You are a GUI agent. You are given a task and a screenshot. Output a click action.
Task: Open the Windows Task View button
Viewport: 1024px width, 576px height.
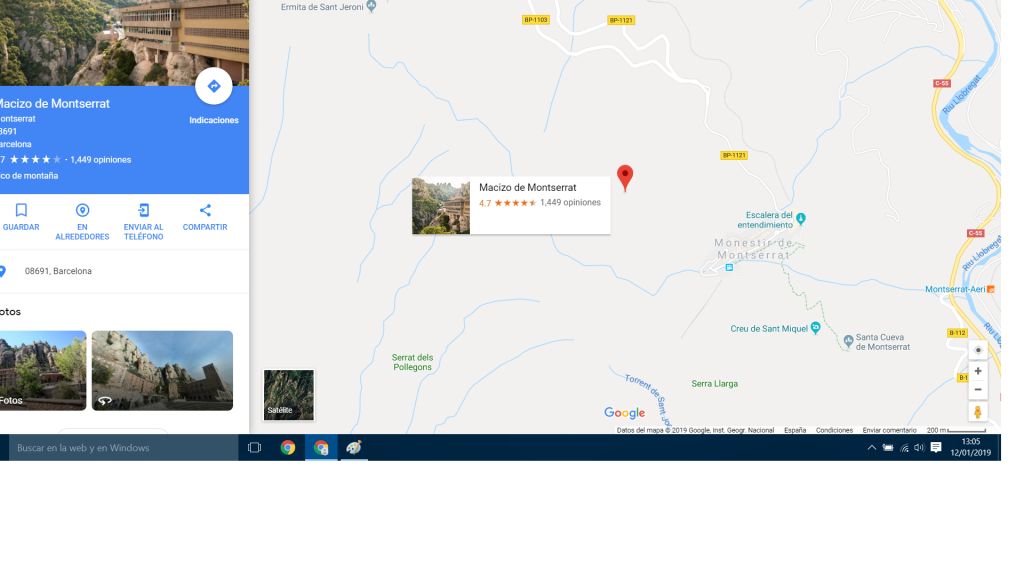pyautogui.click(x=254, y=448)
